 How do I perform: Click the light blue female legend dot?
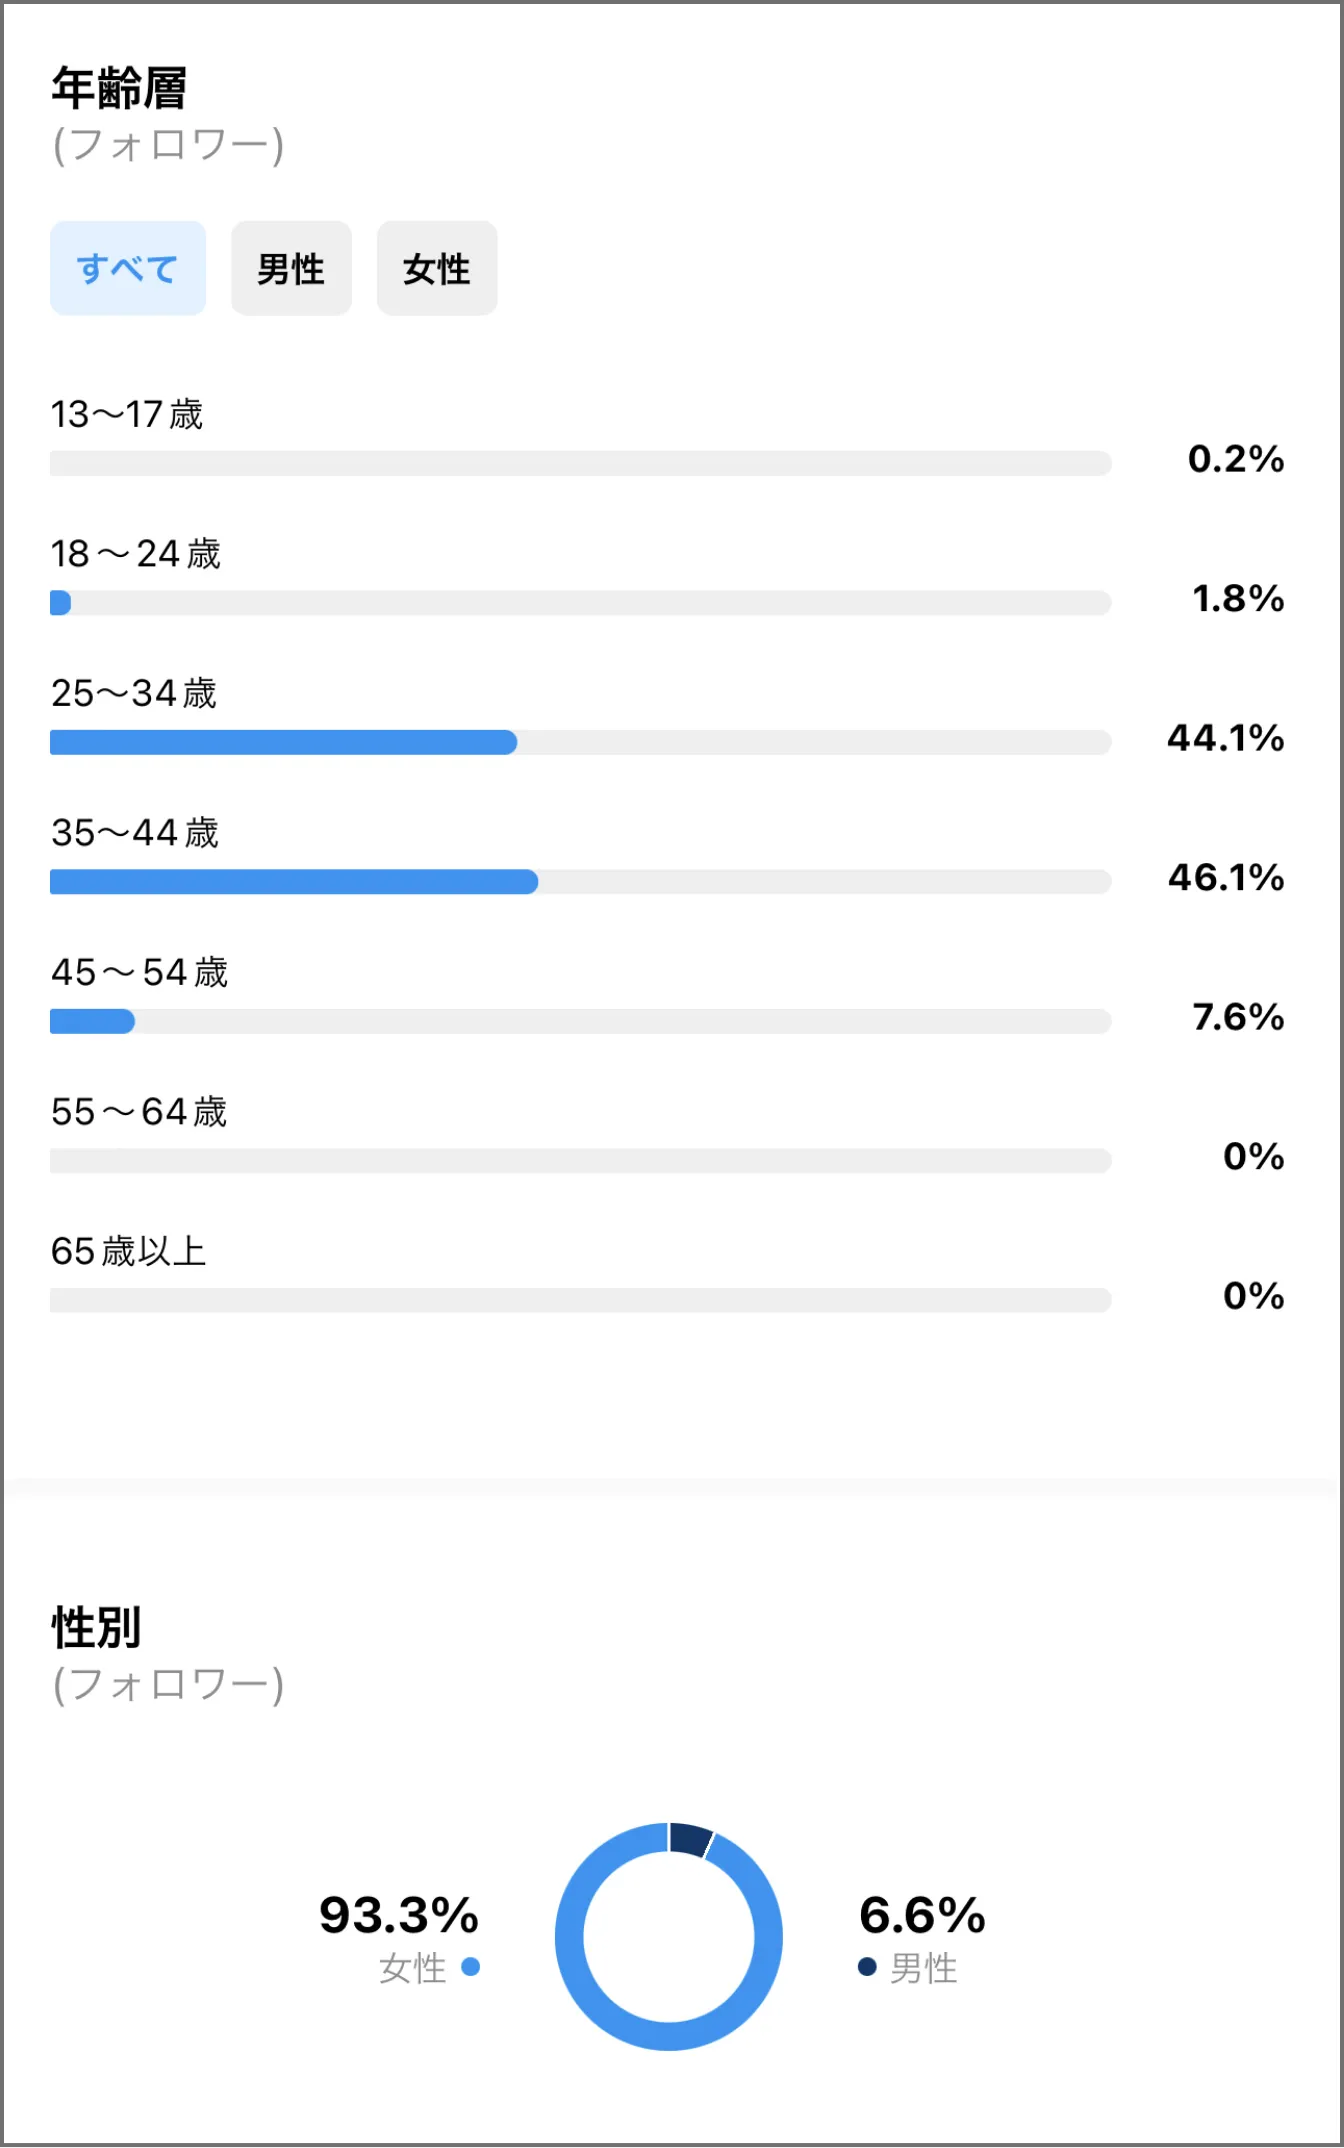click(471, 1967)
